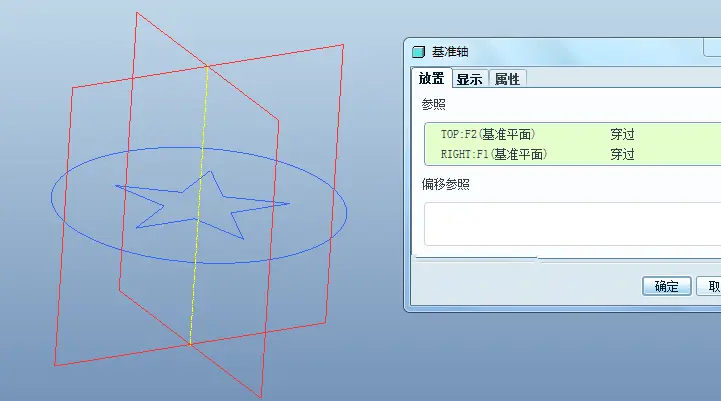Select the RIGHT:F1 reference row
Screen dimensions: 721x401
tap(572, 154)
